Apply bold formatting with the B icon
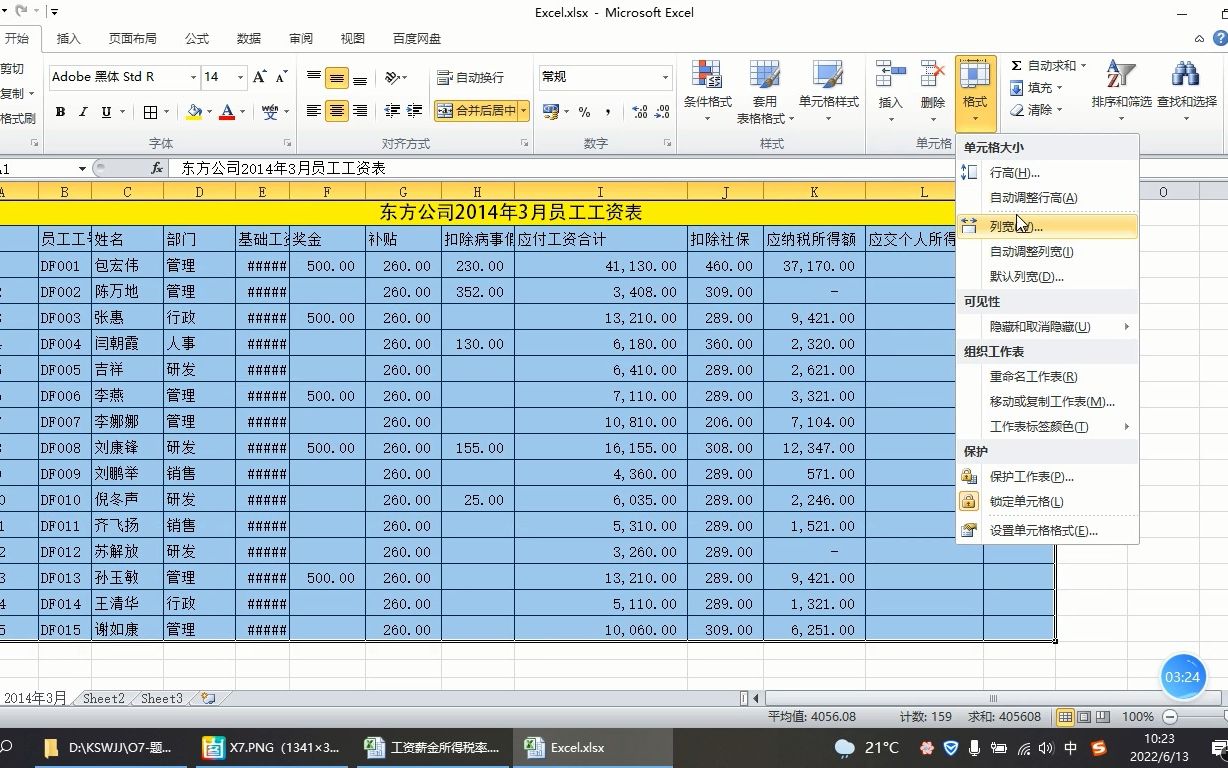 pos(61,111)
